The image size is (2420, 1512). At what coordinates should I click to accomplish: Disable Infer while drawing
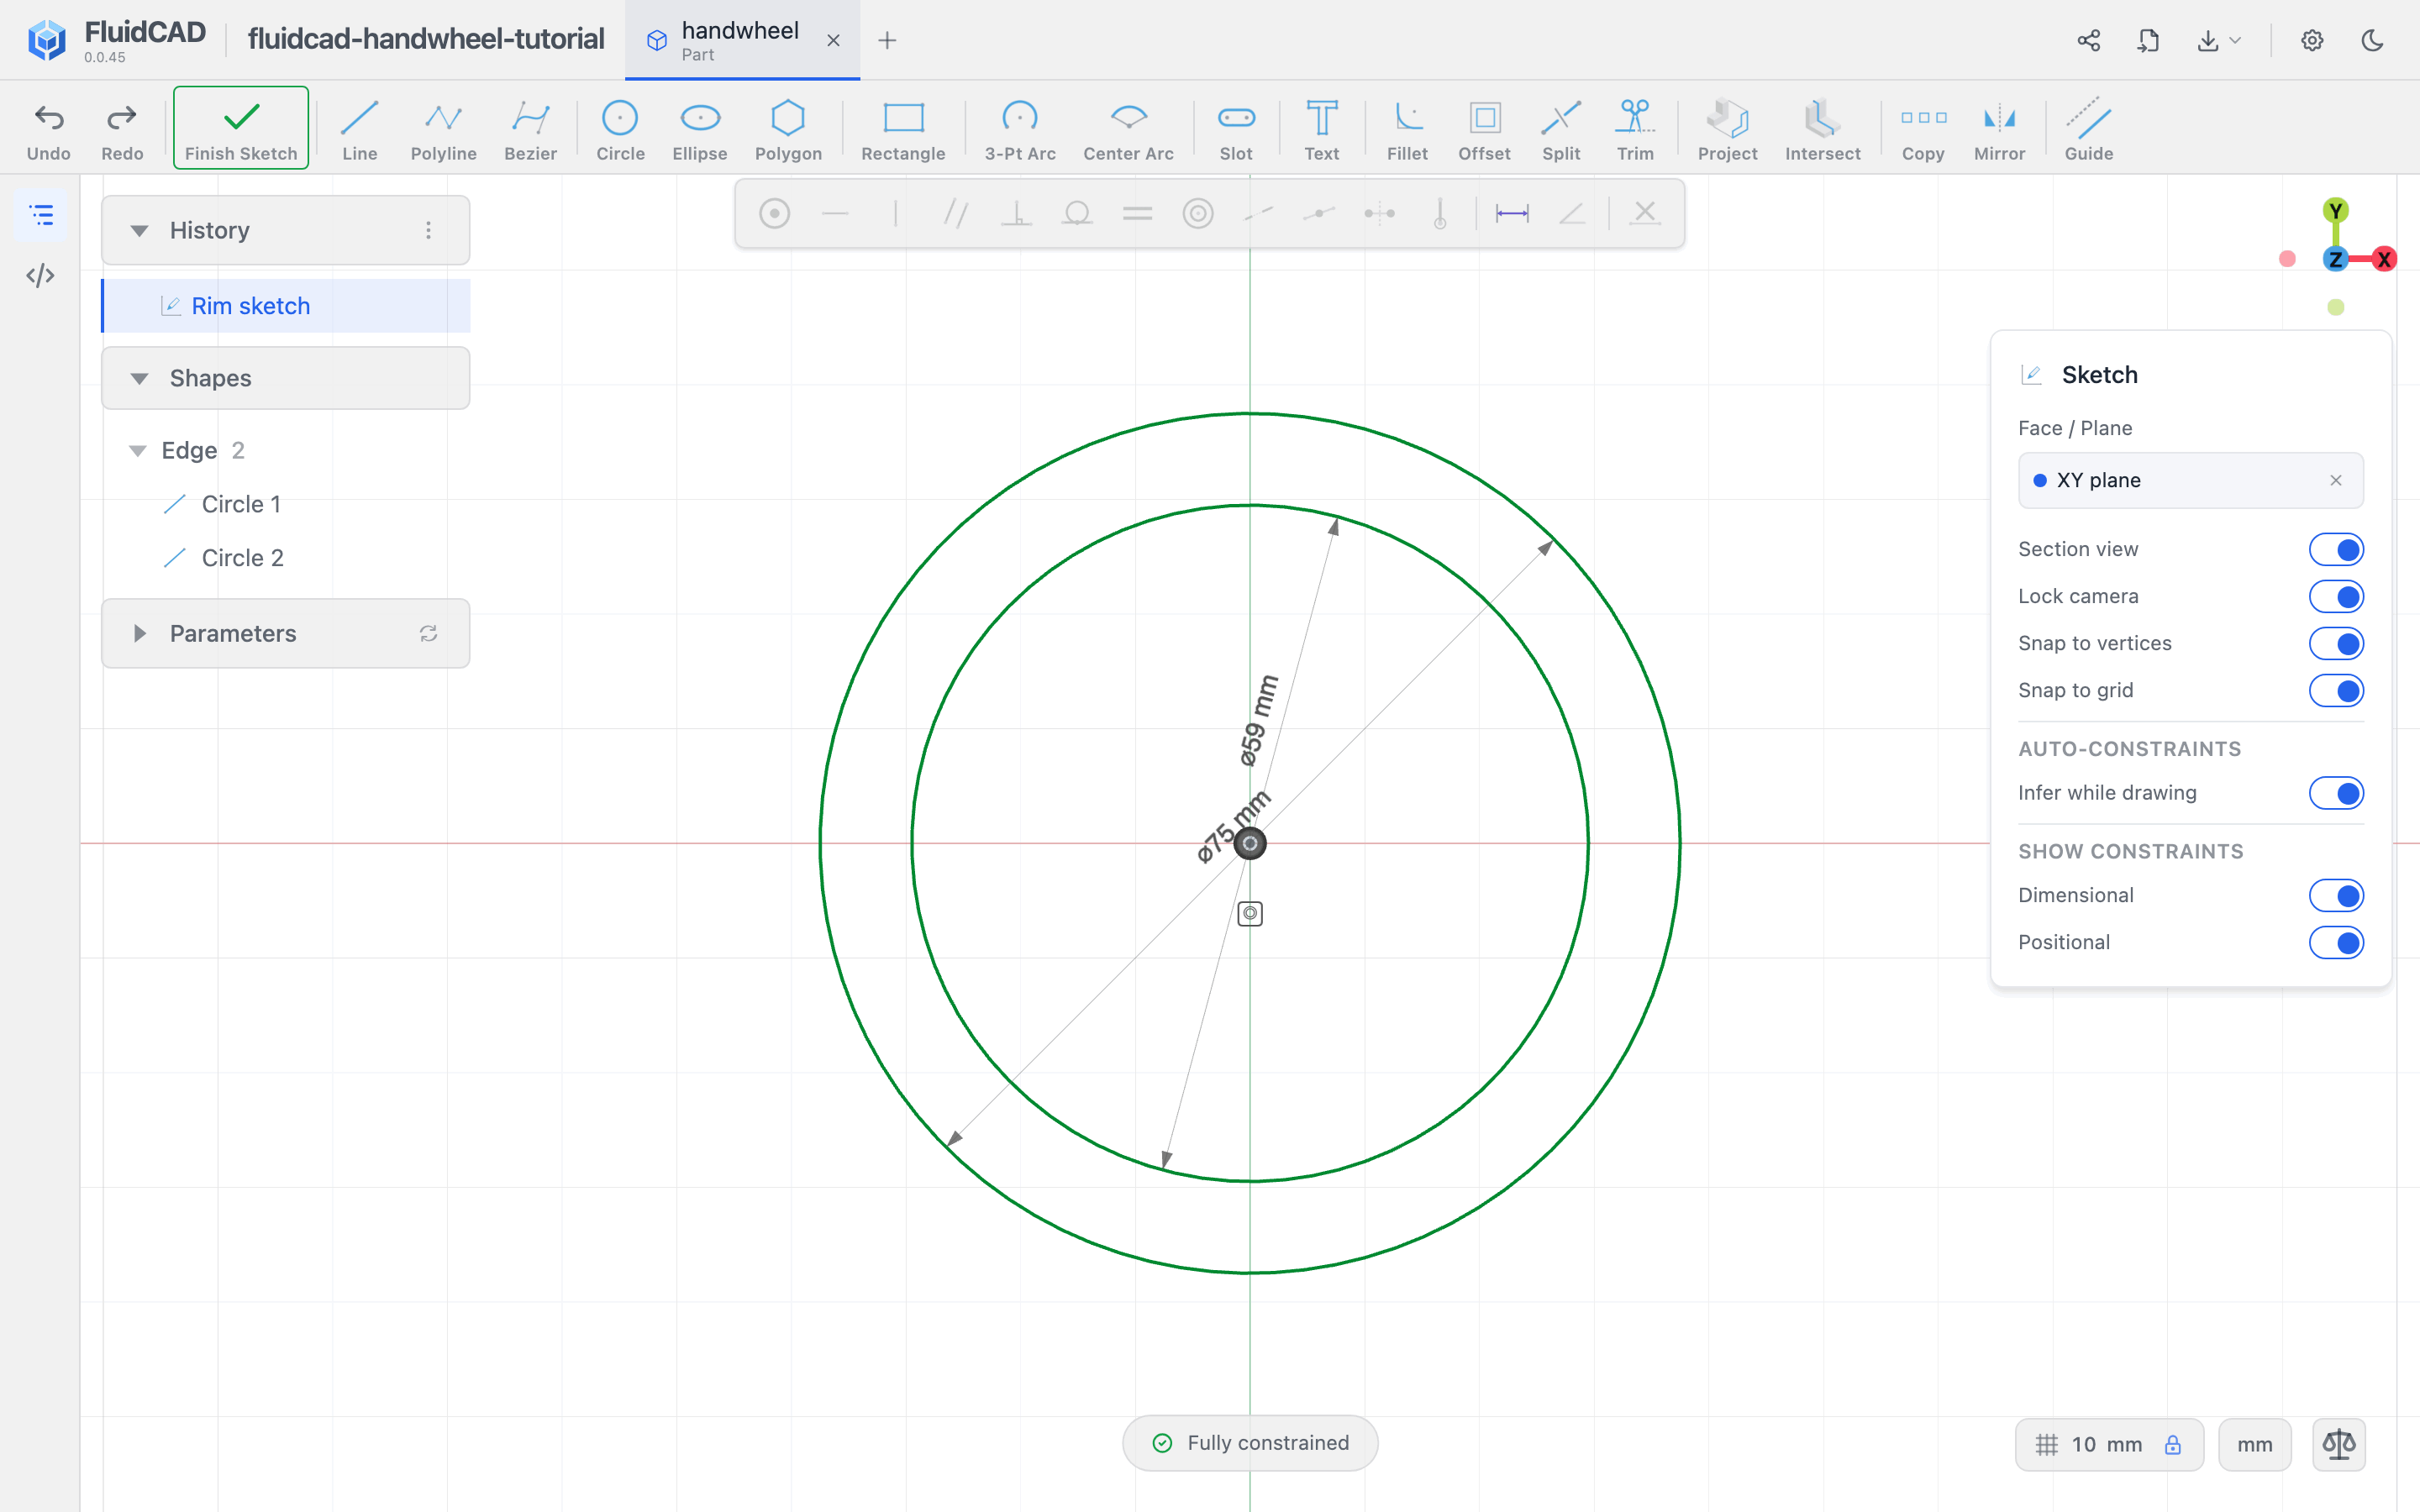click(2336, 793)
